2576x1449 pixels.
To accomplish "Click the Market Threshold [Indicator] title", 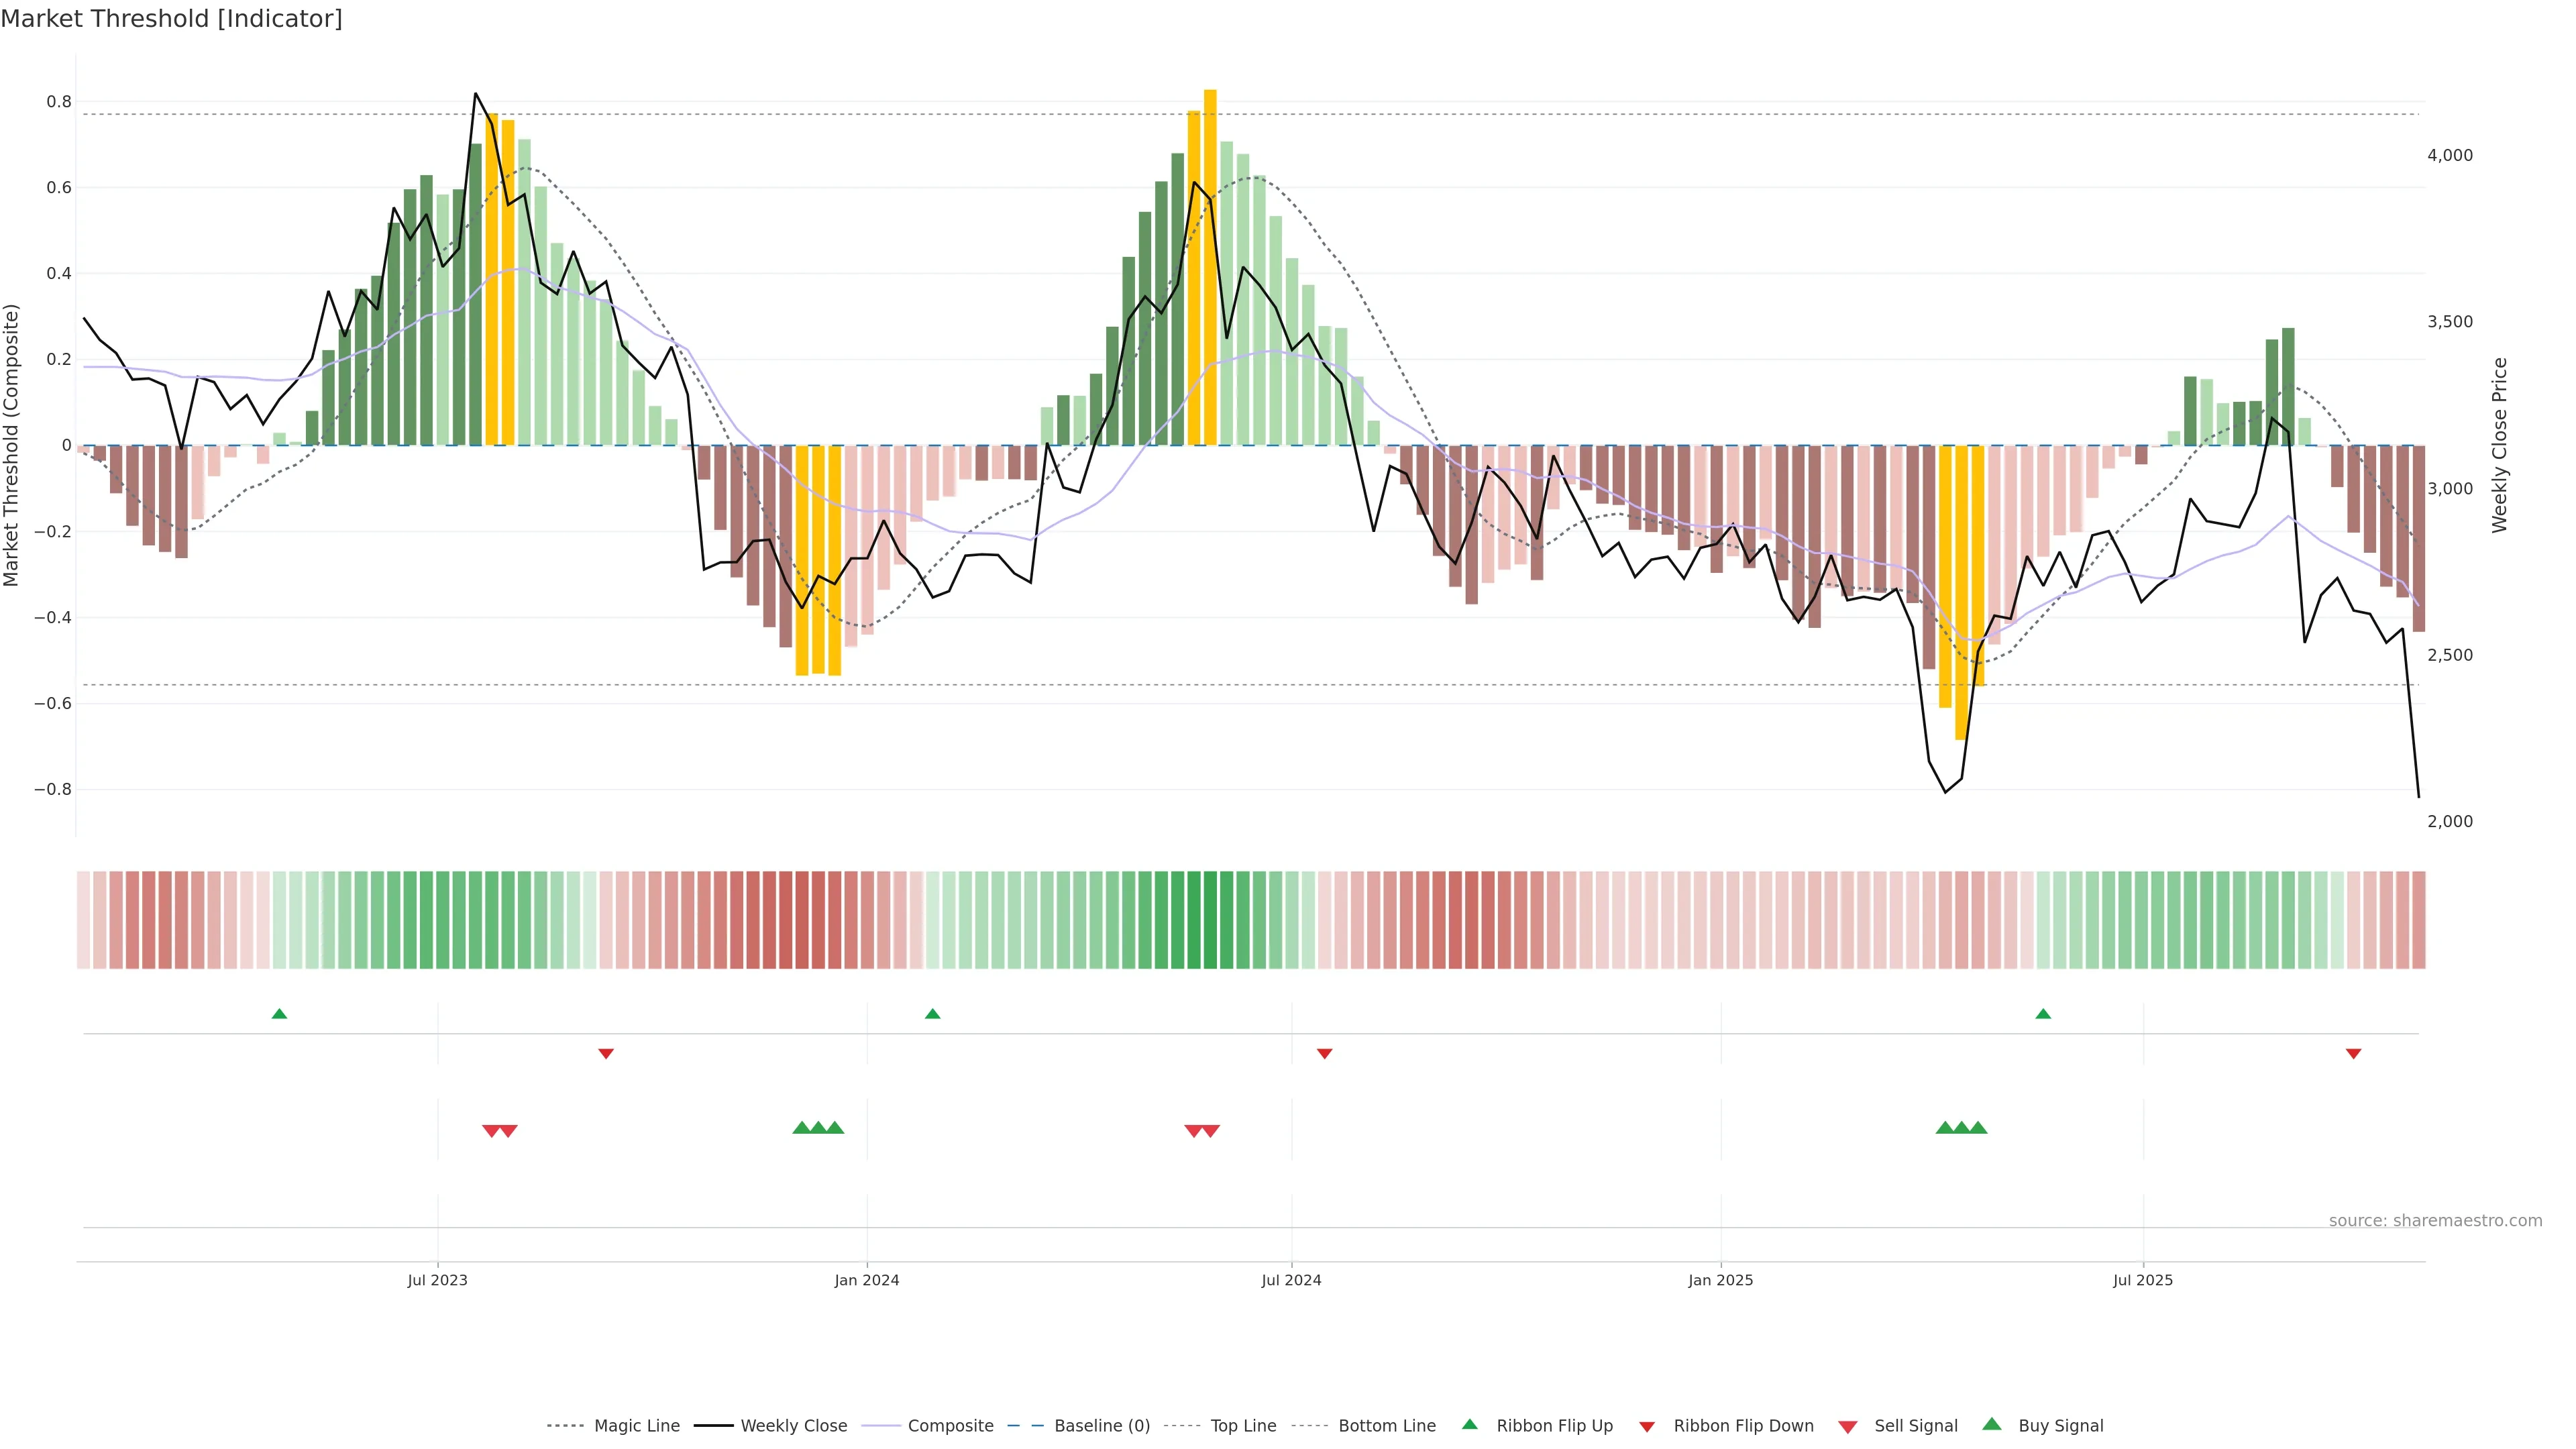I will (x=171, y=19).
